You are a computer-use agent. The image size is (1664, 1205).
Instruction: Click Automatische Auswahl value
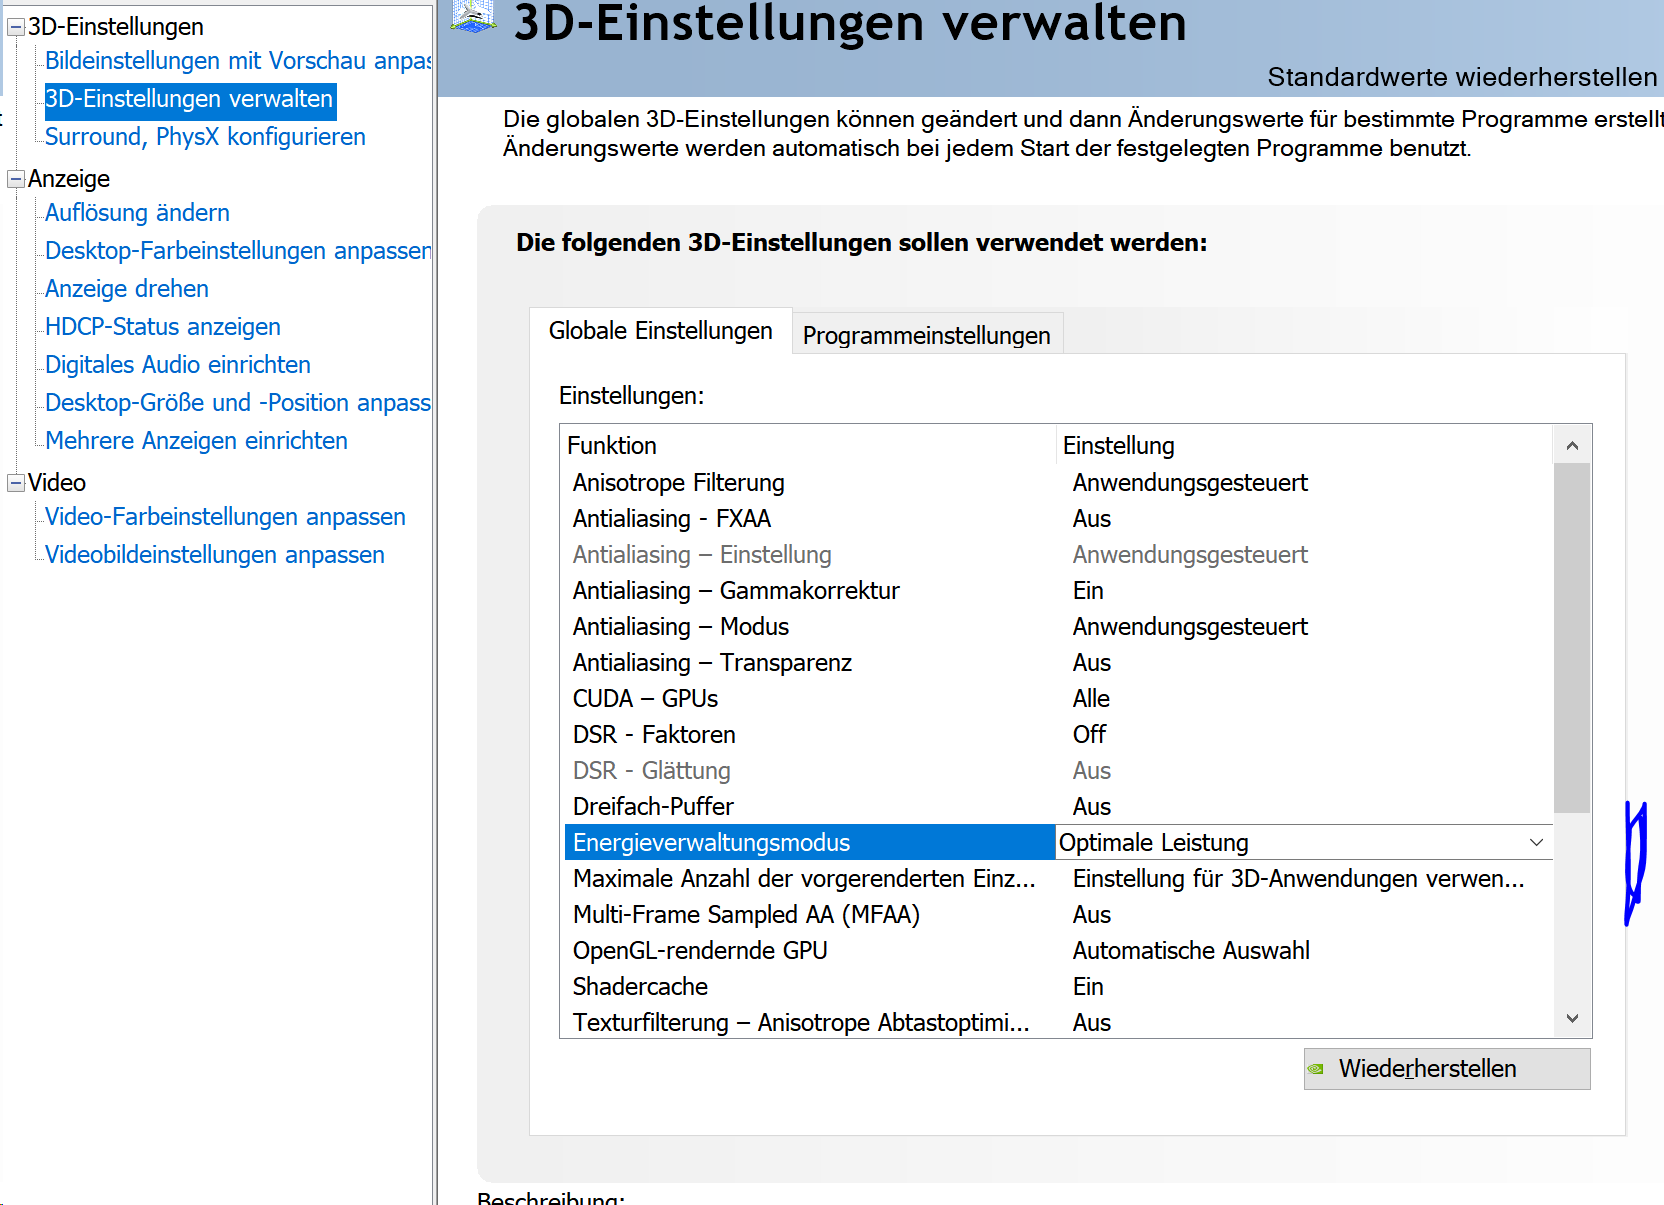pos(1191,951)
